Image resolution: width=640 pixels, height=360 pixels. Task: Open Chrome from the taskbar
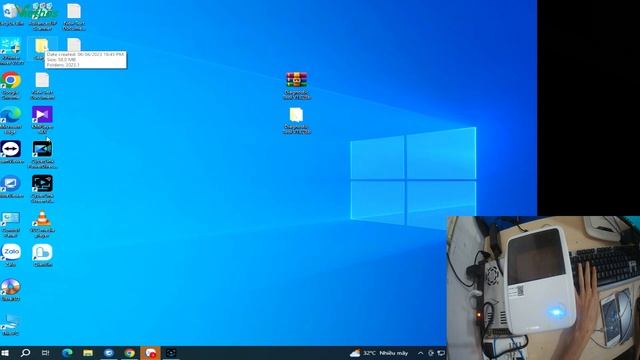tap(129, 353)
